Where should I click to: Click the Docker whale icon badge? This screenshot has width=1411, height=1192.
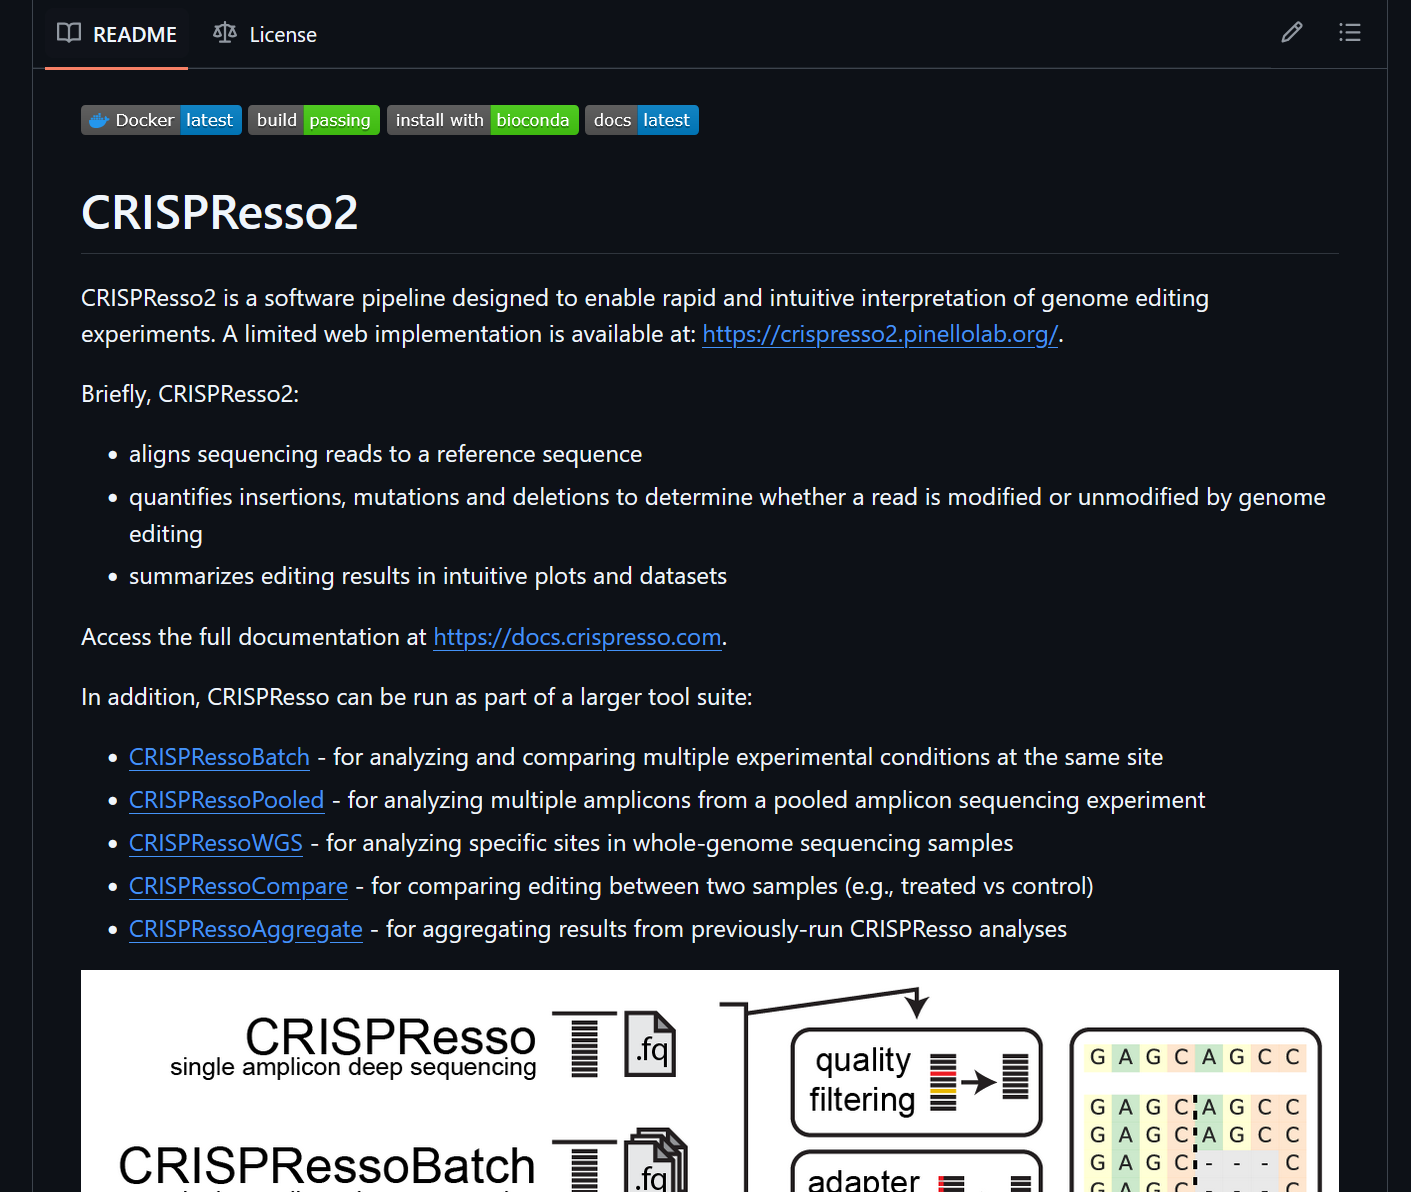coord(97,119)
